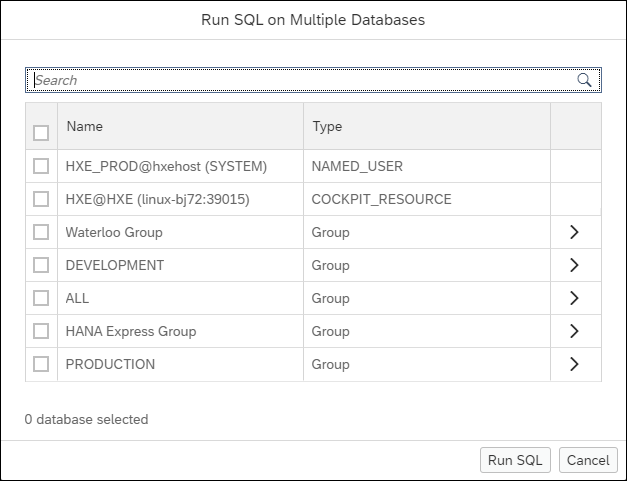Toggle the select-all header checkbox
This screenshot has width=627, height=481.
[41, 133]
